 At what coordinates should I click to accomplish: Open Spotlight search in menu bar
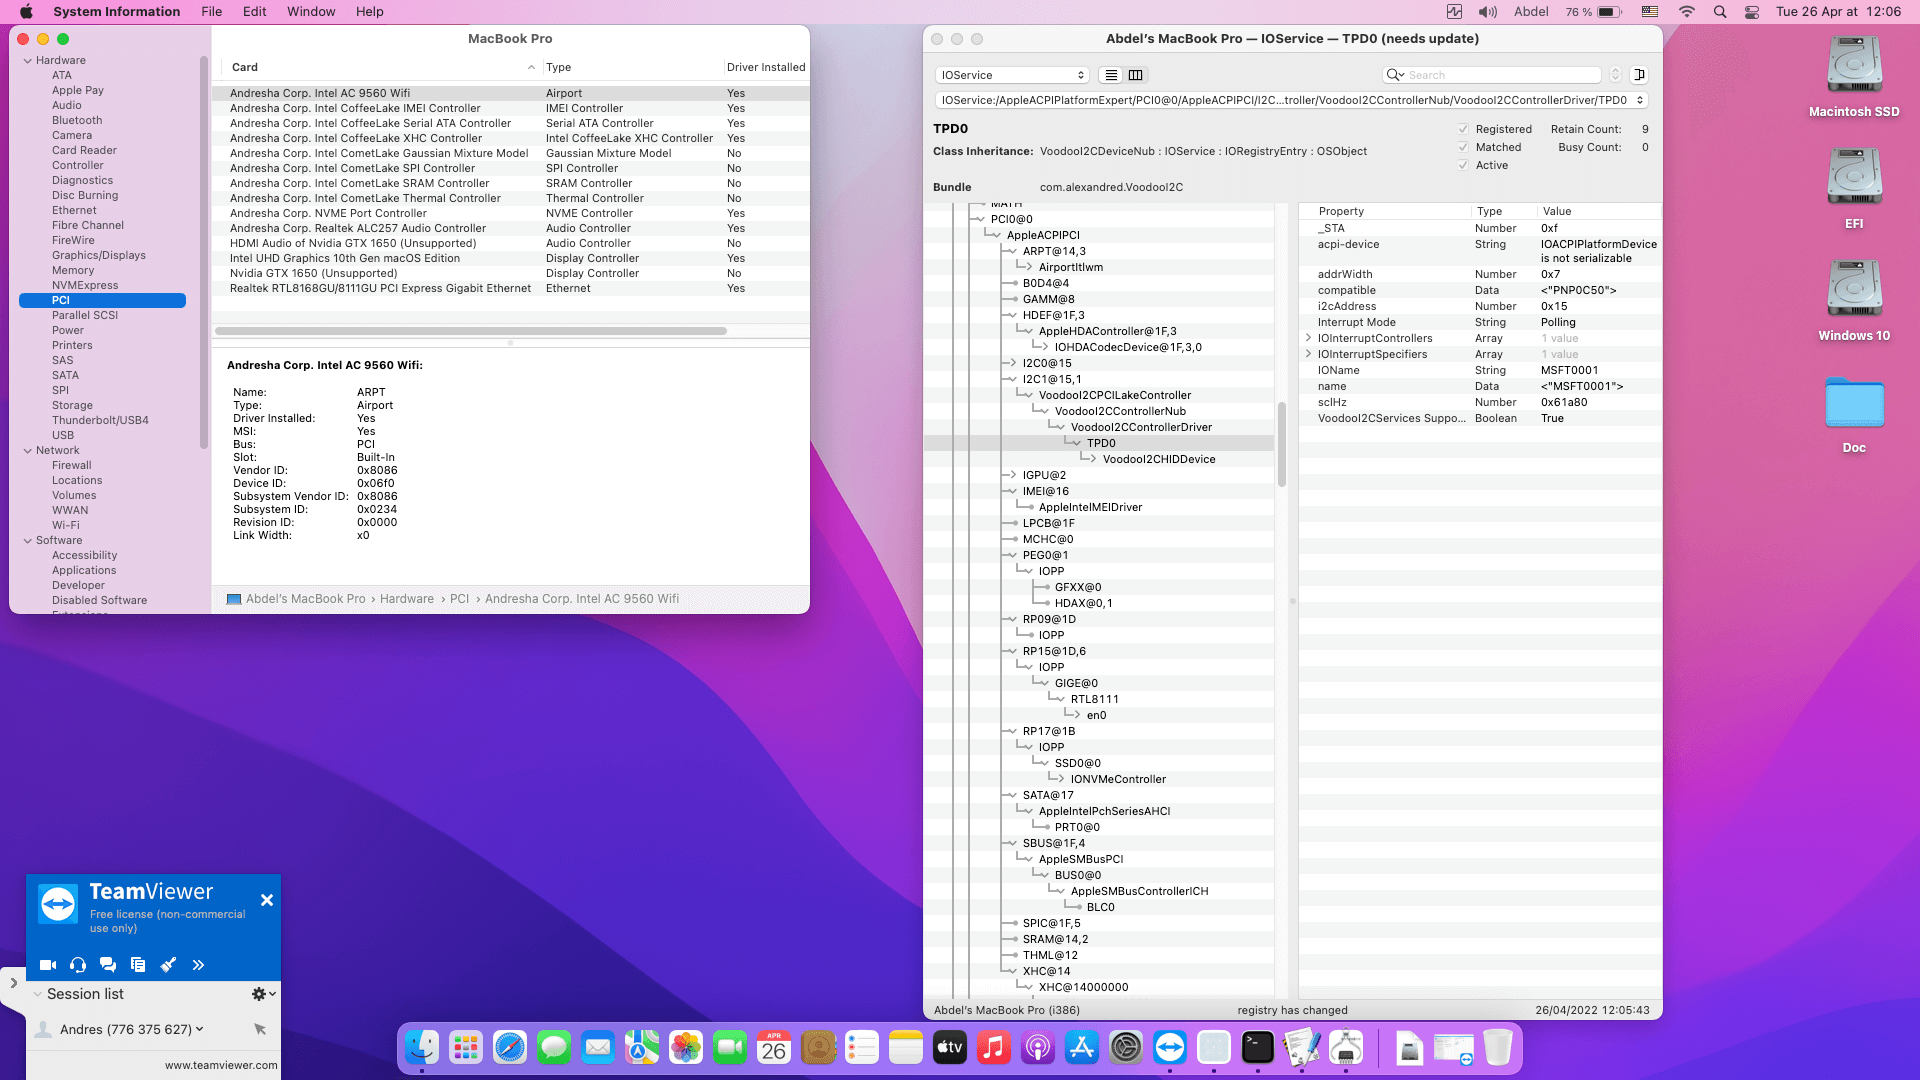point(1720,12)
